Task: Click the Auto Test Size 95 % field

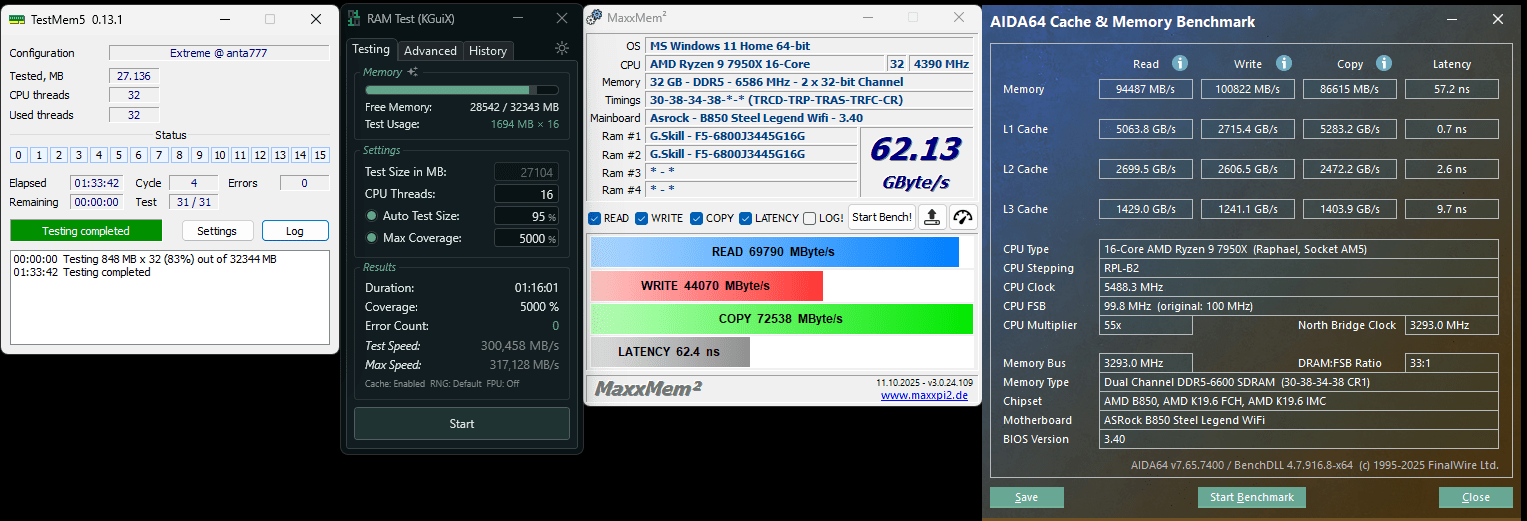Action: (527, 216)
